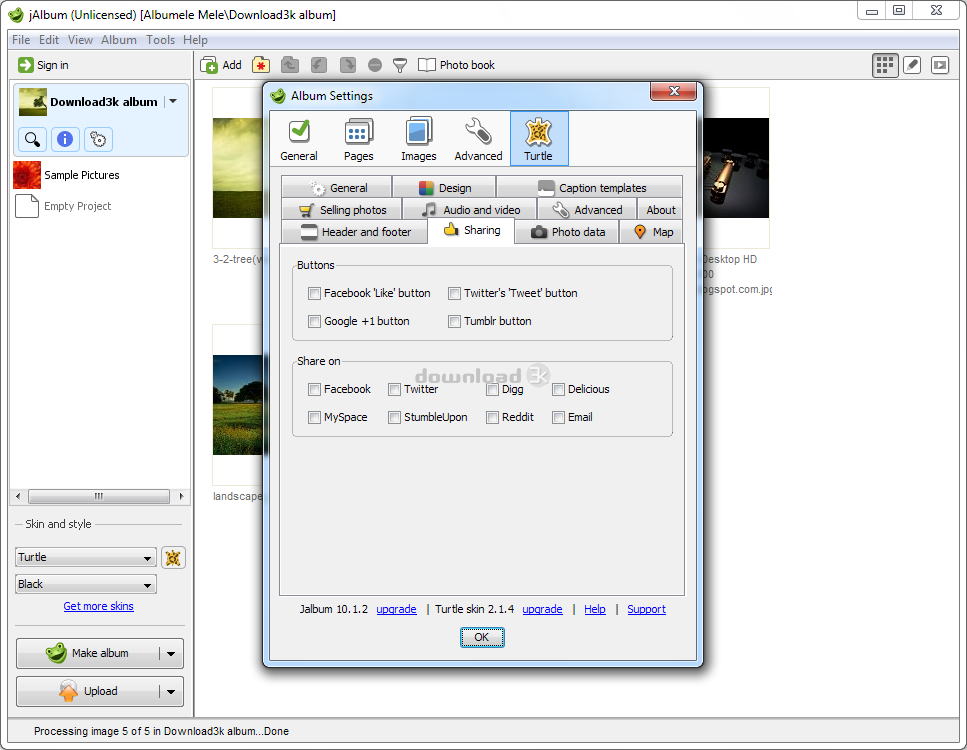
Task: Switch to the About tab
Action: (x=660, y=210)
